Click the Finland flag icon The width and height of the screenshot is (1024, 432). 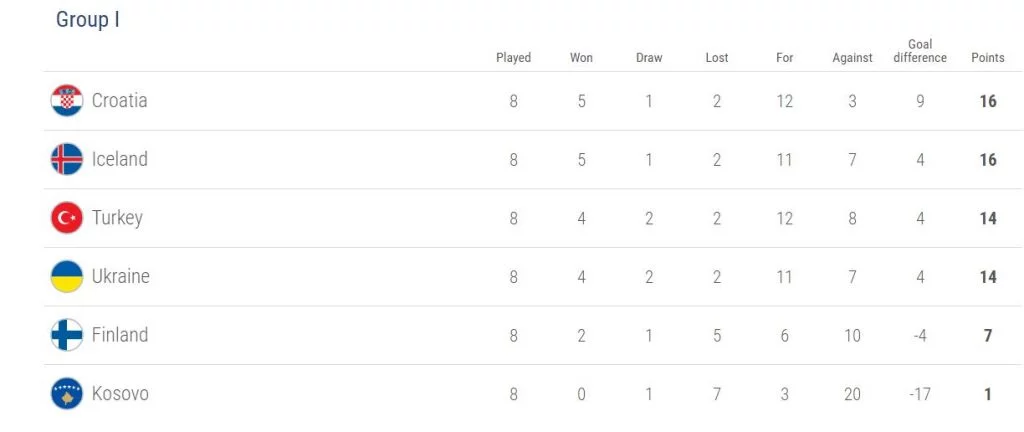point(67,335)
